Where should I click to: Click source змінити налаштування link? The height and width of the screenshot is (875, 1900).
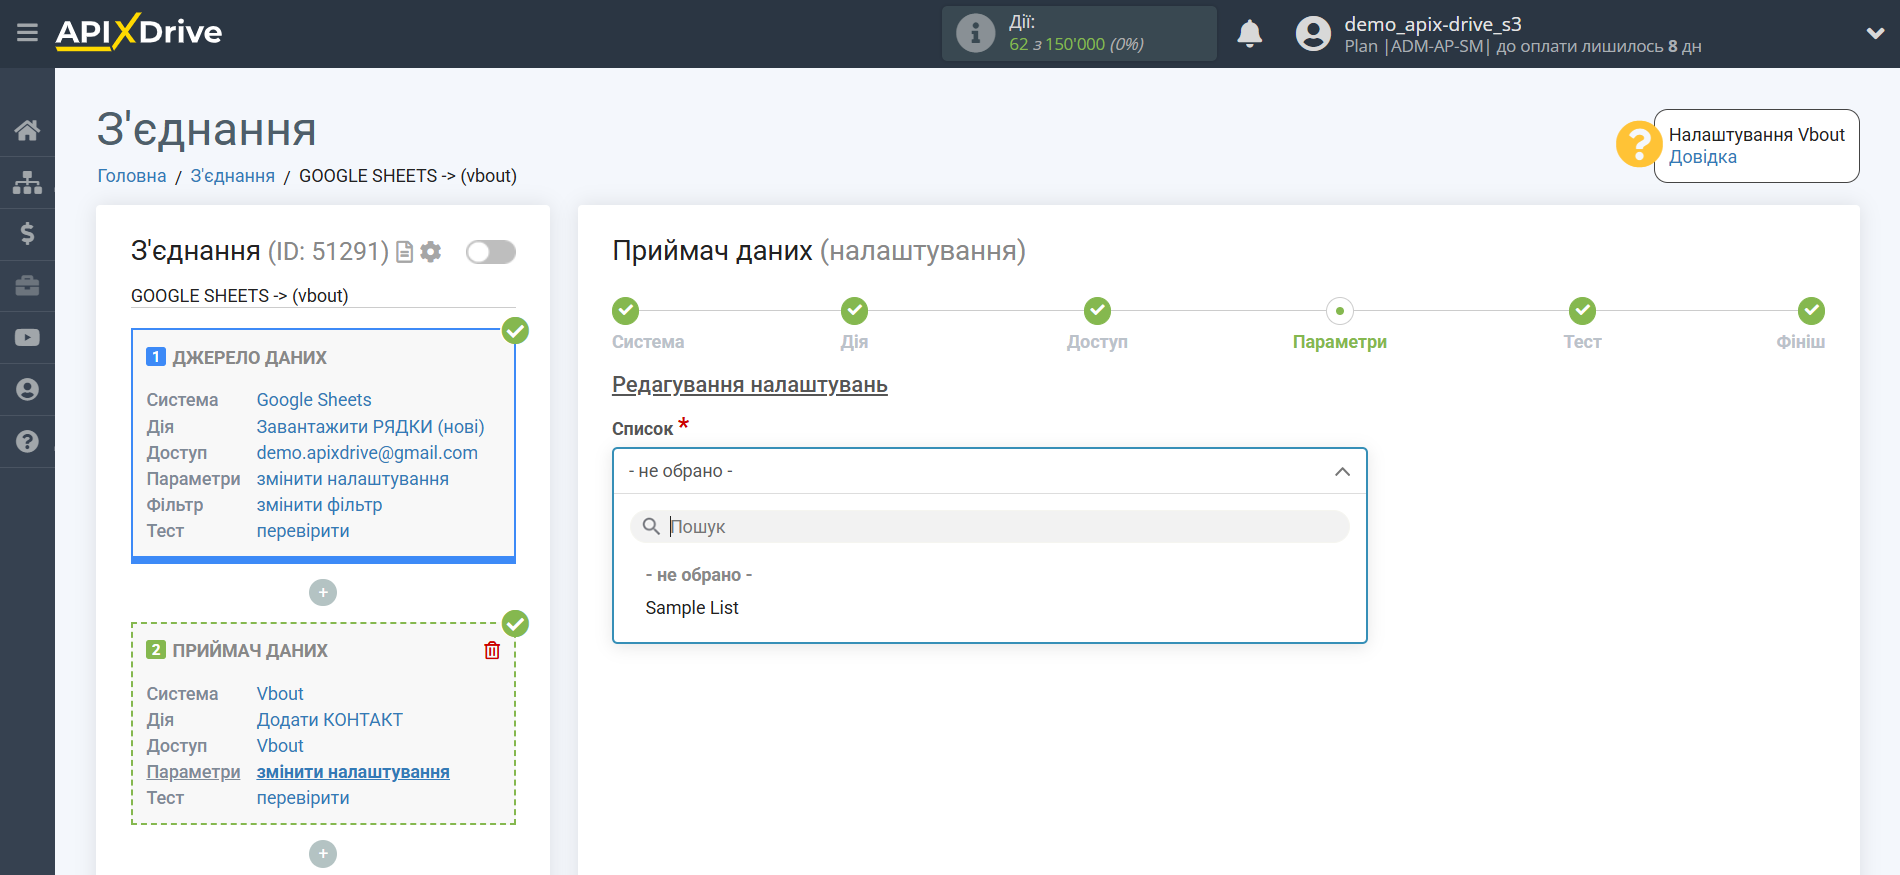352,479
